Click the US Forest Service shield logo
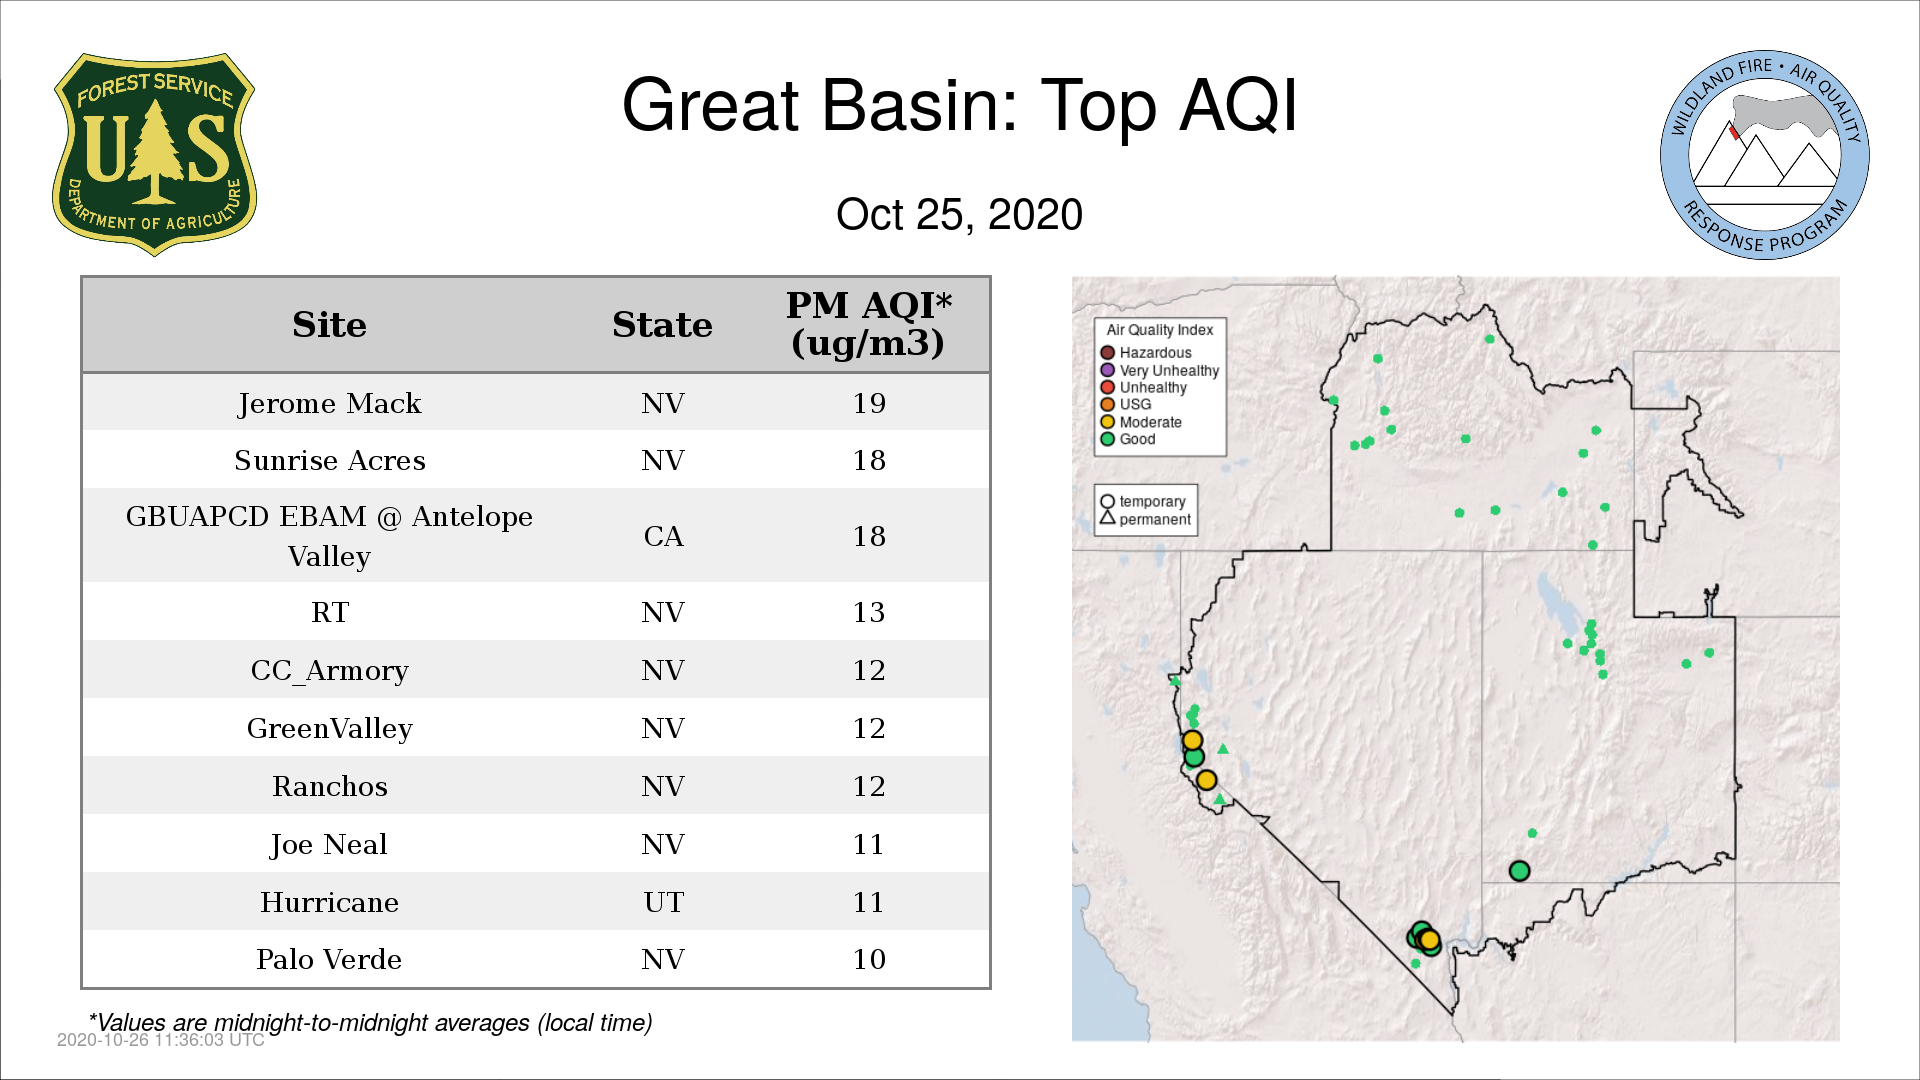Screen dimensions: 1920x1080 154,155
